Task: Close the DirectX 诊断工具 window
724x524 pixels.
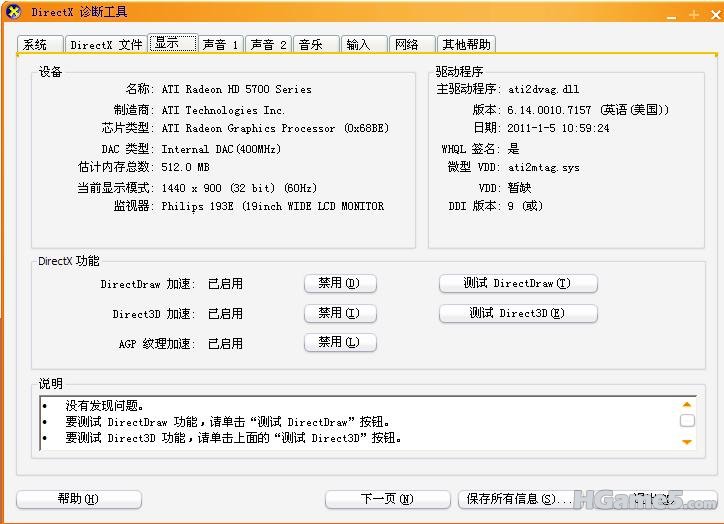Action: [x=716, y=15]
